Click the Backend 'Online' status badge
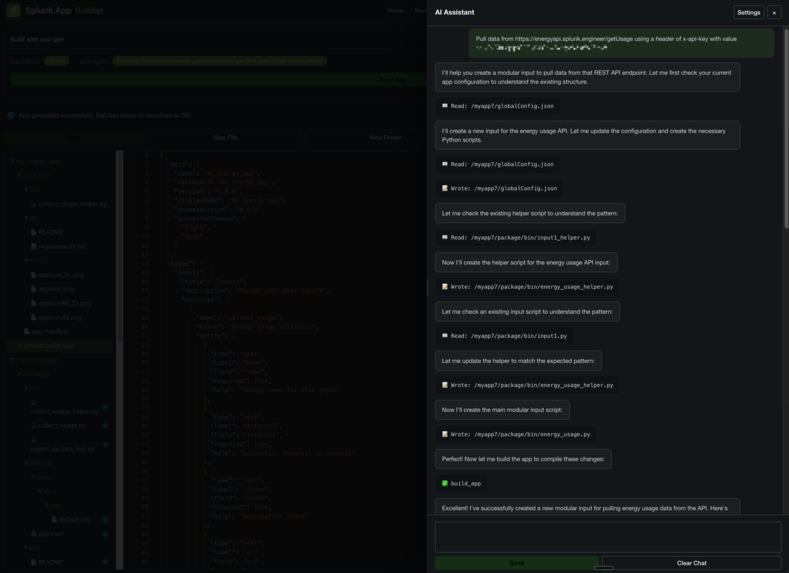 tap(56, 60)
